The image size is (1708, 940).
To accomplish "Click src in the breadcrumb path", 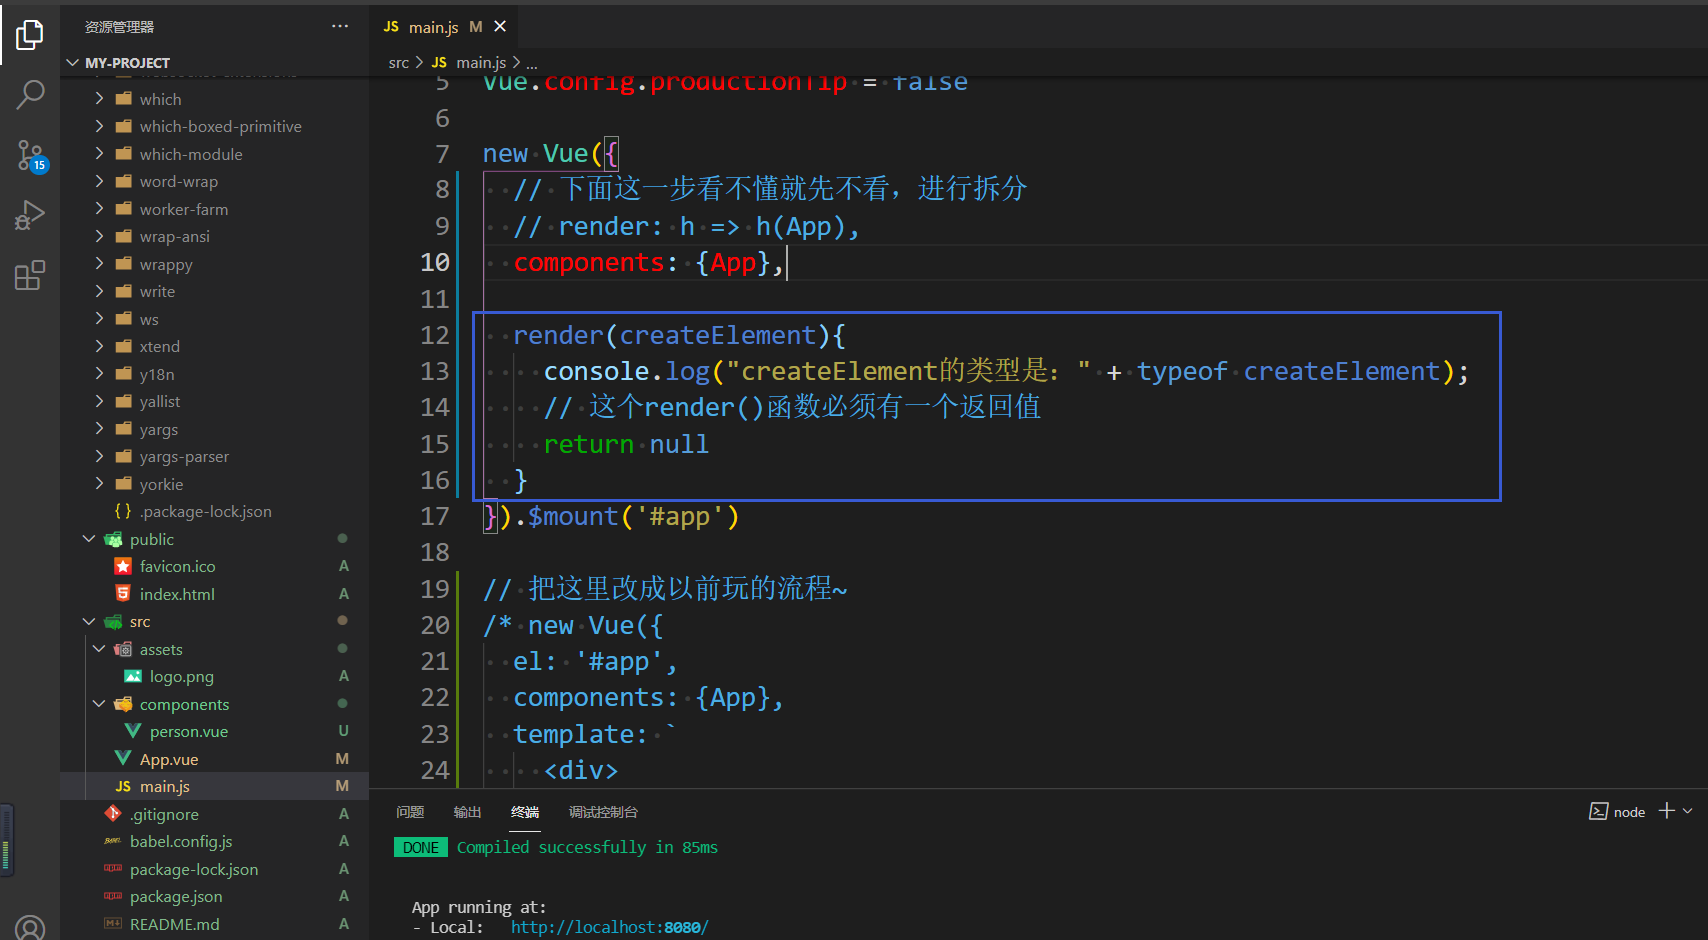I will (398, 62).
